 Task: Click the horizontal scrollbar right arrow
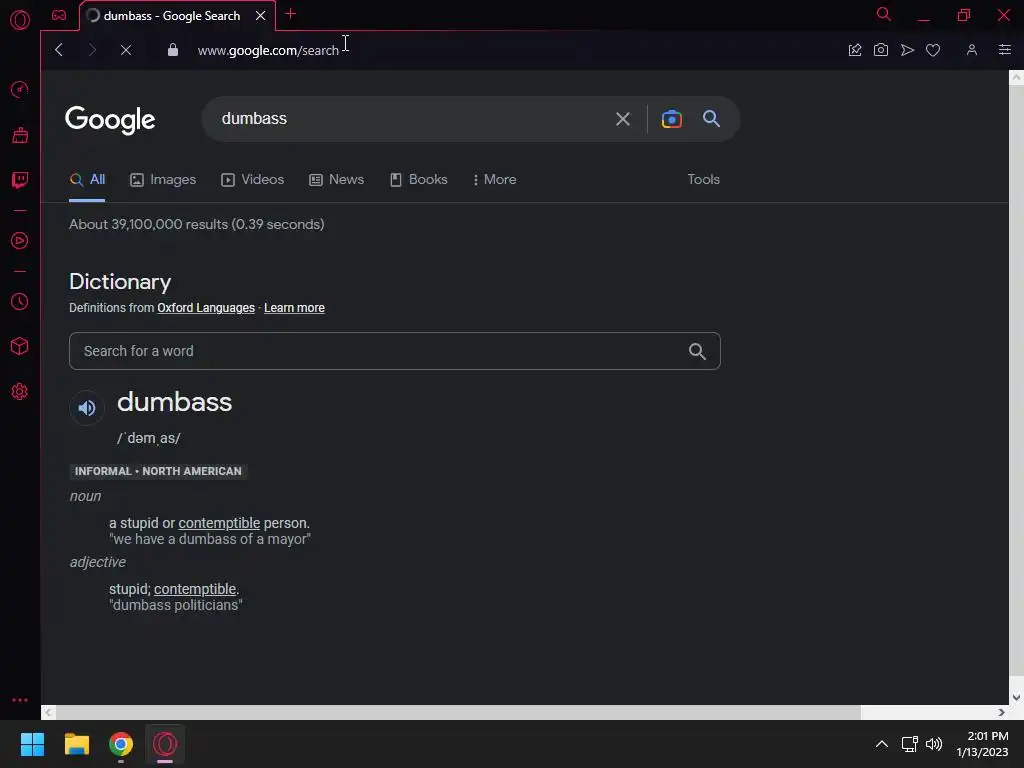1001,712
